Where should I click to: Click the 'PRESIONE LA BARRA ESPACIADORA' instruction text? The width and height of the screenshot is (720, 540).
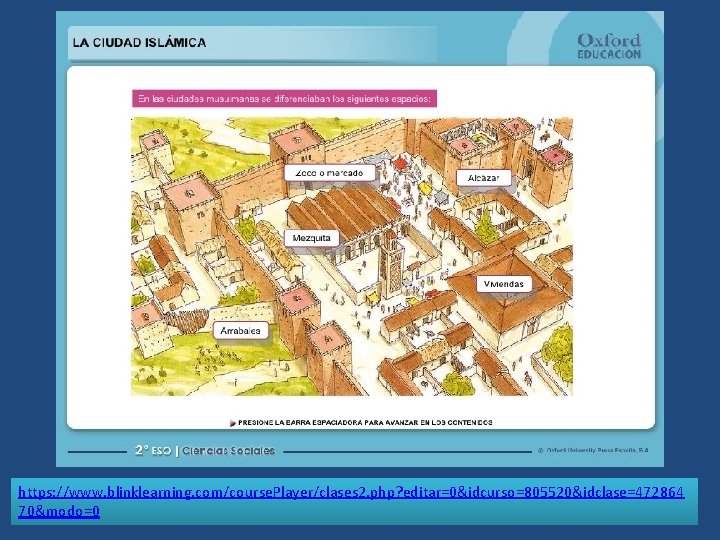point(365,422)
